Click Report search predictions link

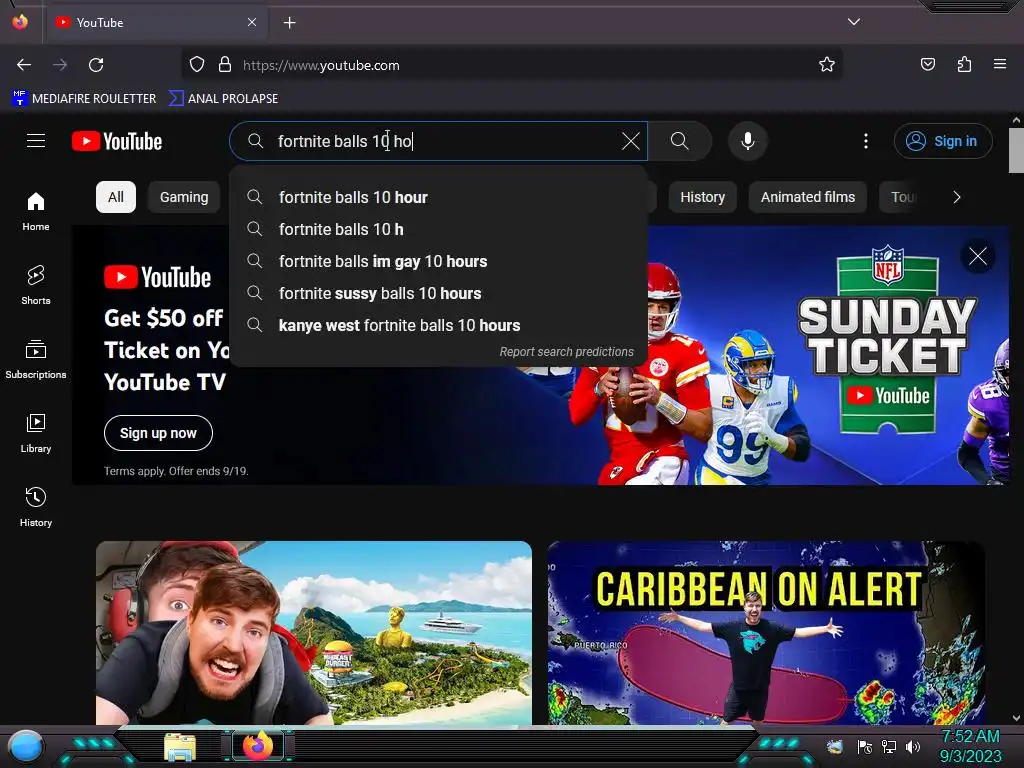pos(566,351)
